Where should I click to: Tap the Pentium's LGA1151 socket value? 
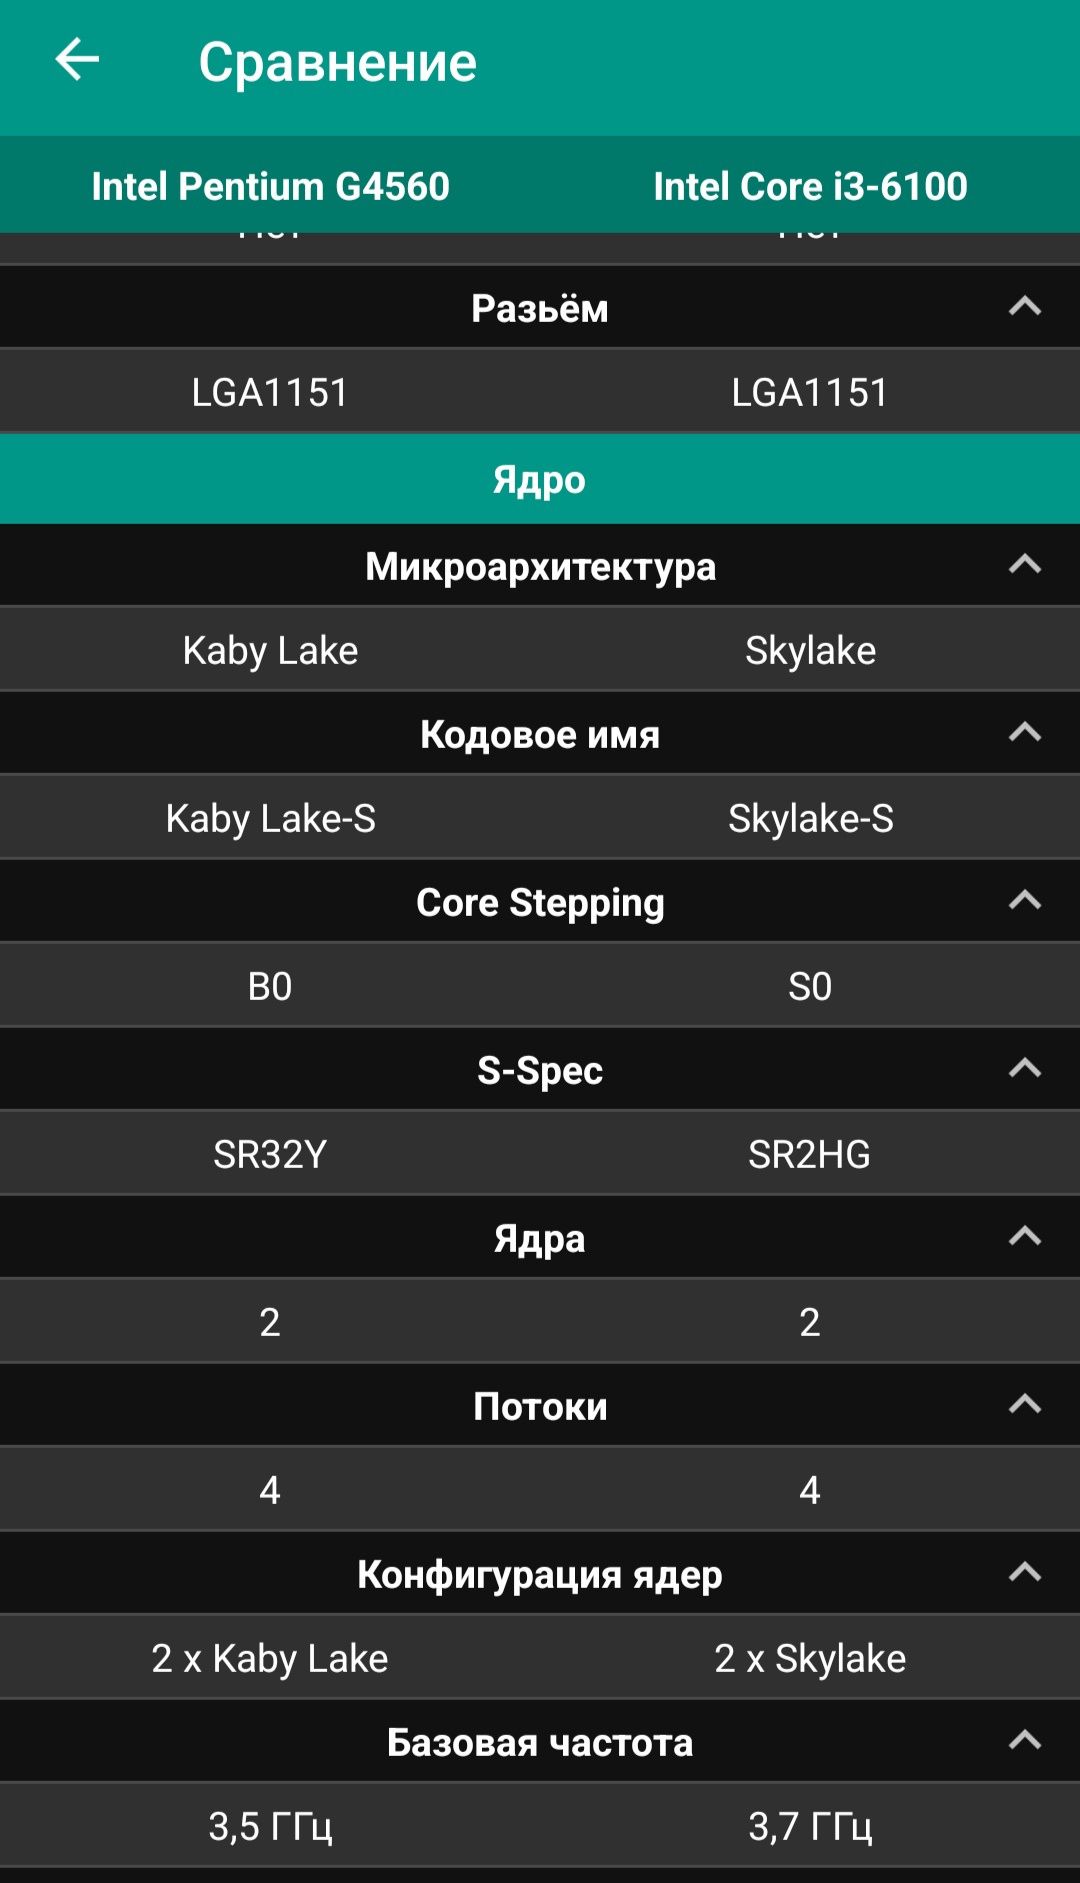(270, 392)
